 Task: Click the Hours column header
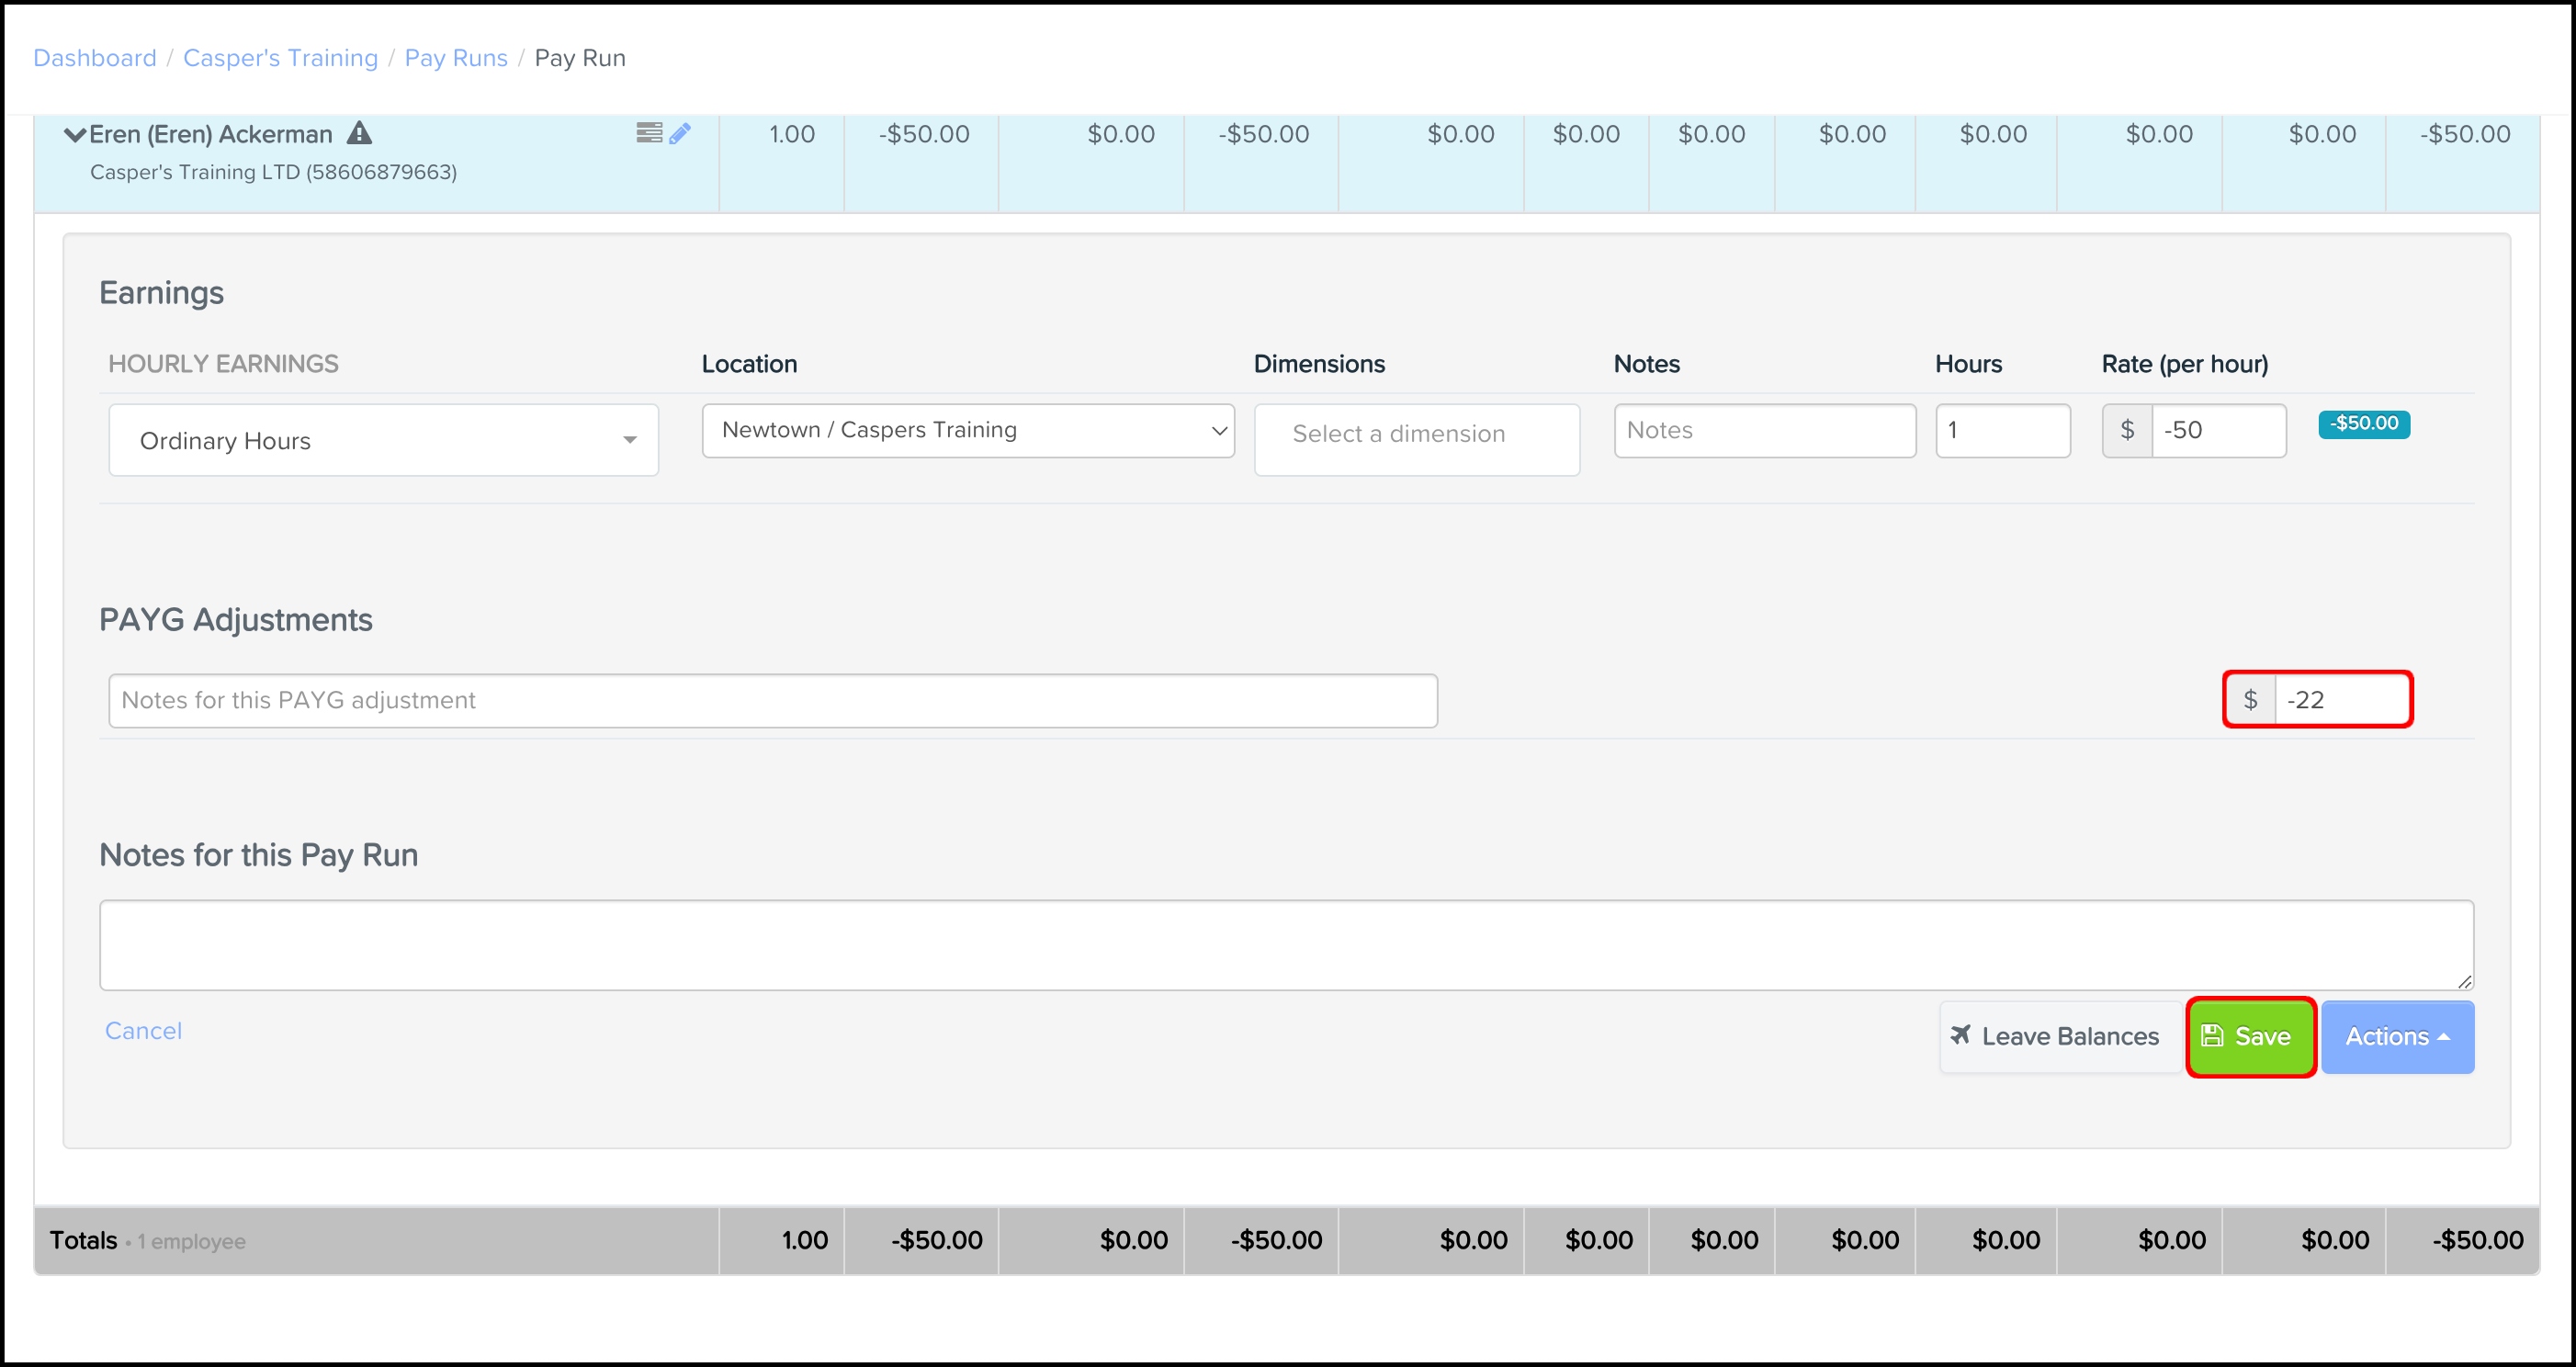(x=1968, y=364)
